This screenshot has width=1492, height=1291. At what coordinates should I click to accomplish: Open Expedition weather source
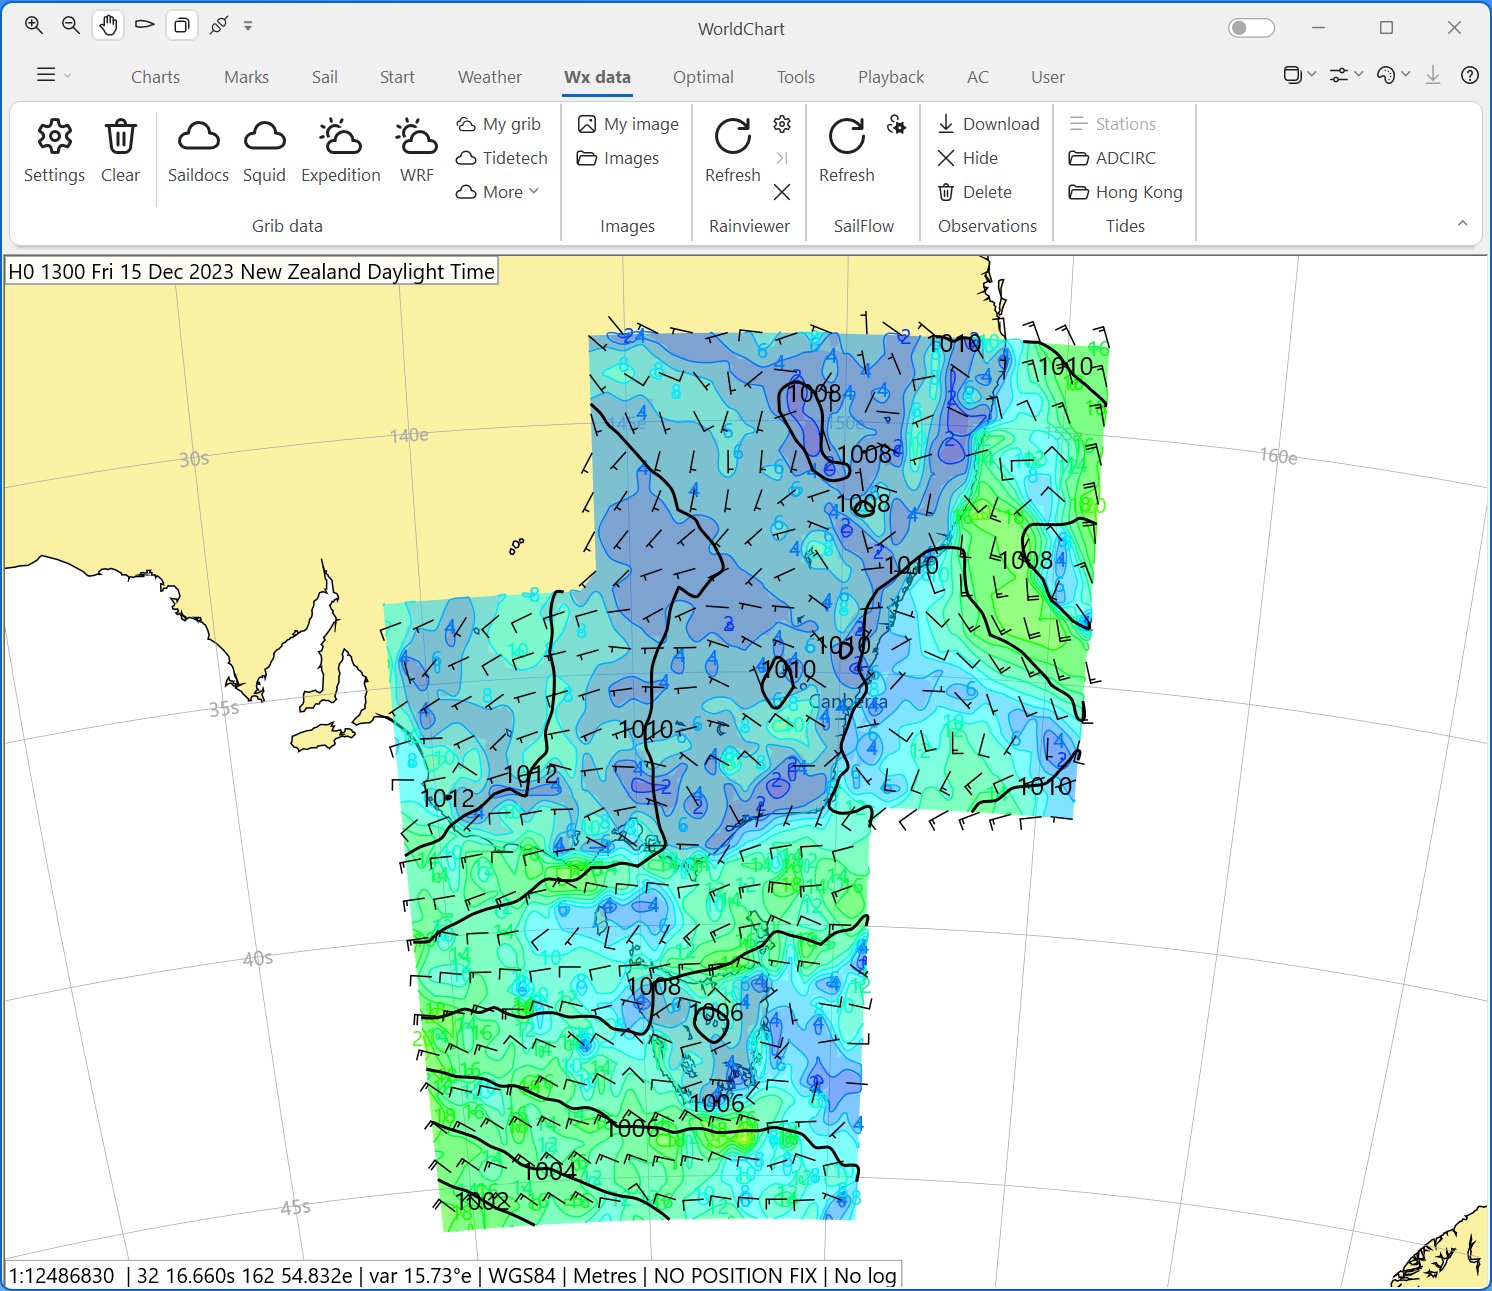point(340,151)
